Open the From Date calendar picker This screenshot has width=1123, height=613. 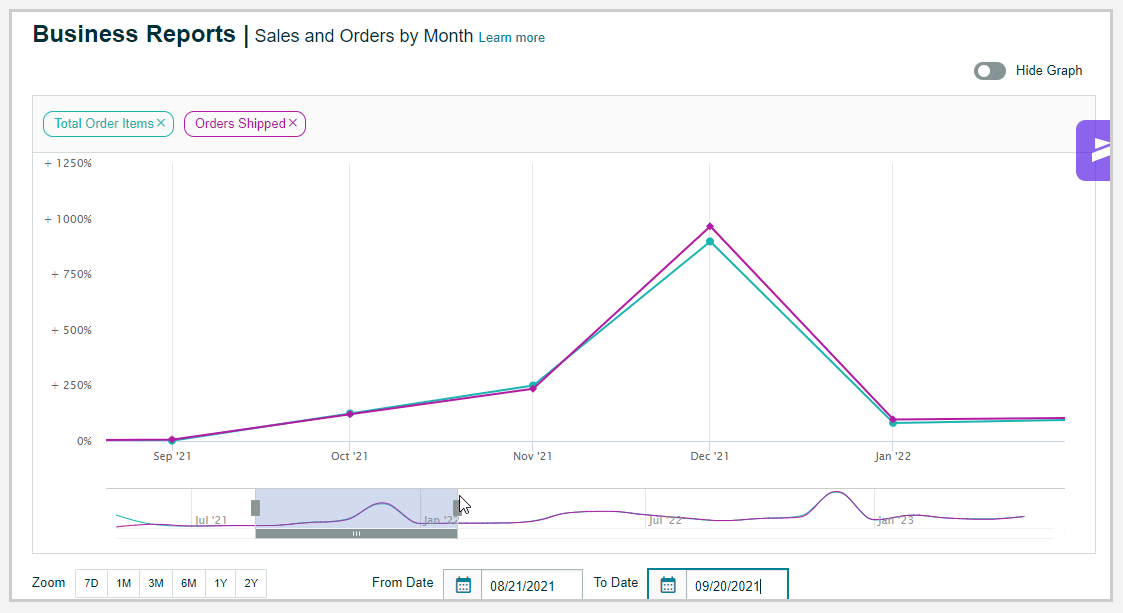pos(463,585)
